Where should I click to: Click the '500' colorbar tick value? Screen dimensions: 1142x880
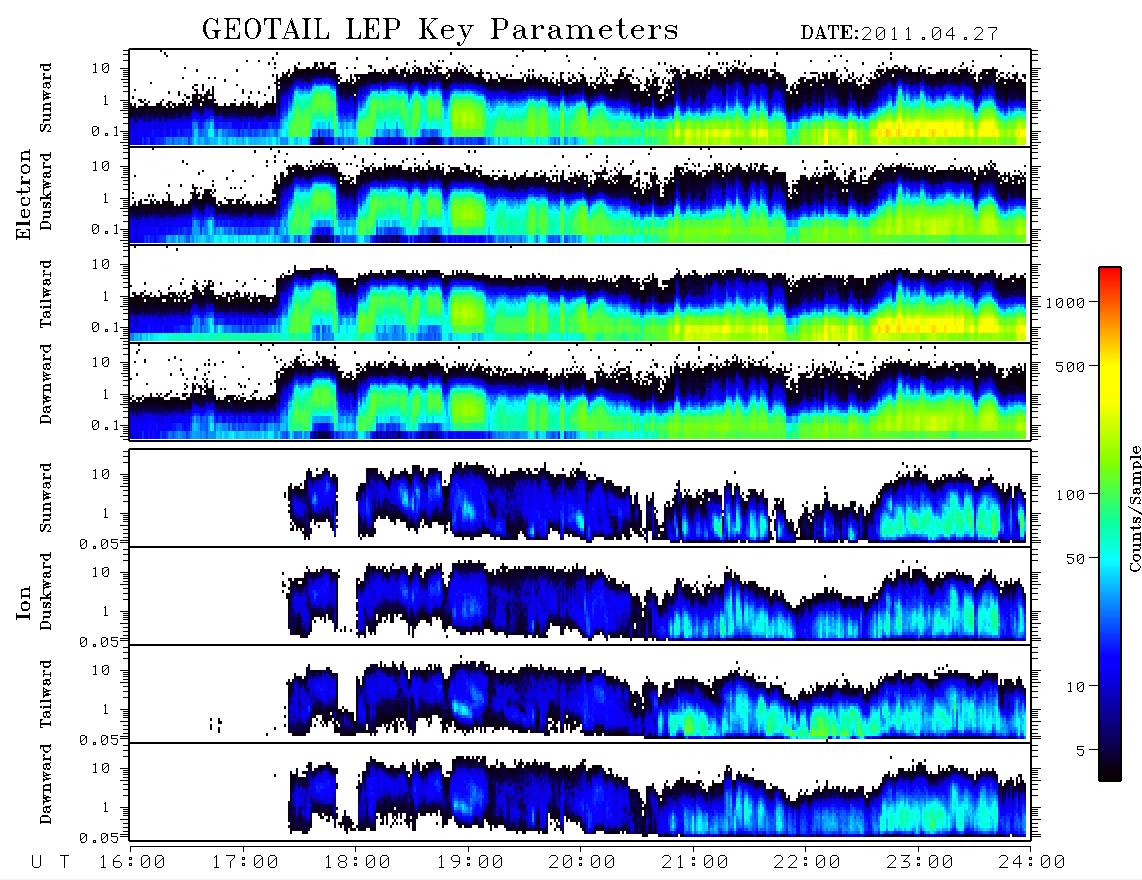tap(1070, 366)
